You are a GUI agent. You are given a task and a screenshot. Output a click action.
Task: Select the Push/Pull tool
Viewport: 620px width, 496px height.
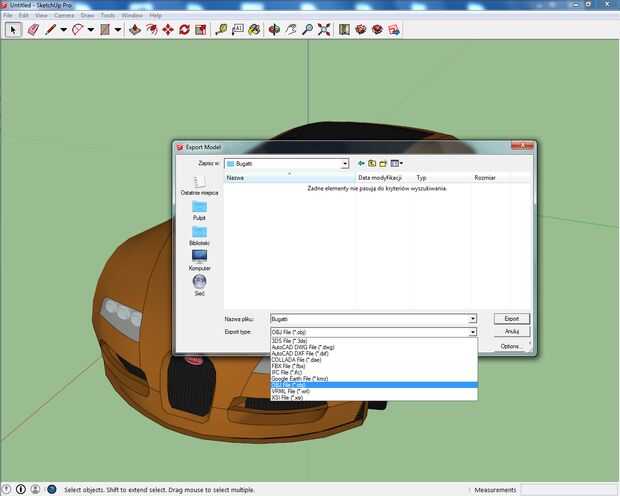135,30
